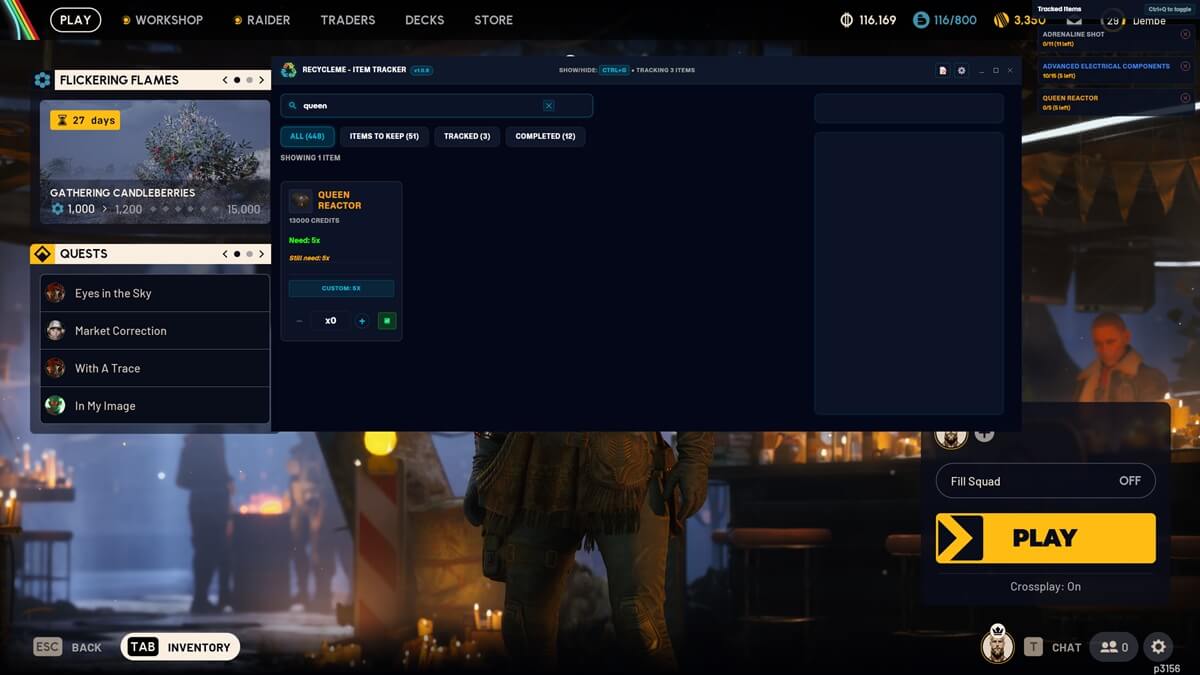1200x675 pixels.
Task: Click the Queen Reactor item thumbnail
Action: [x=301, y=201]
